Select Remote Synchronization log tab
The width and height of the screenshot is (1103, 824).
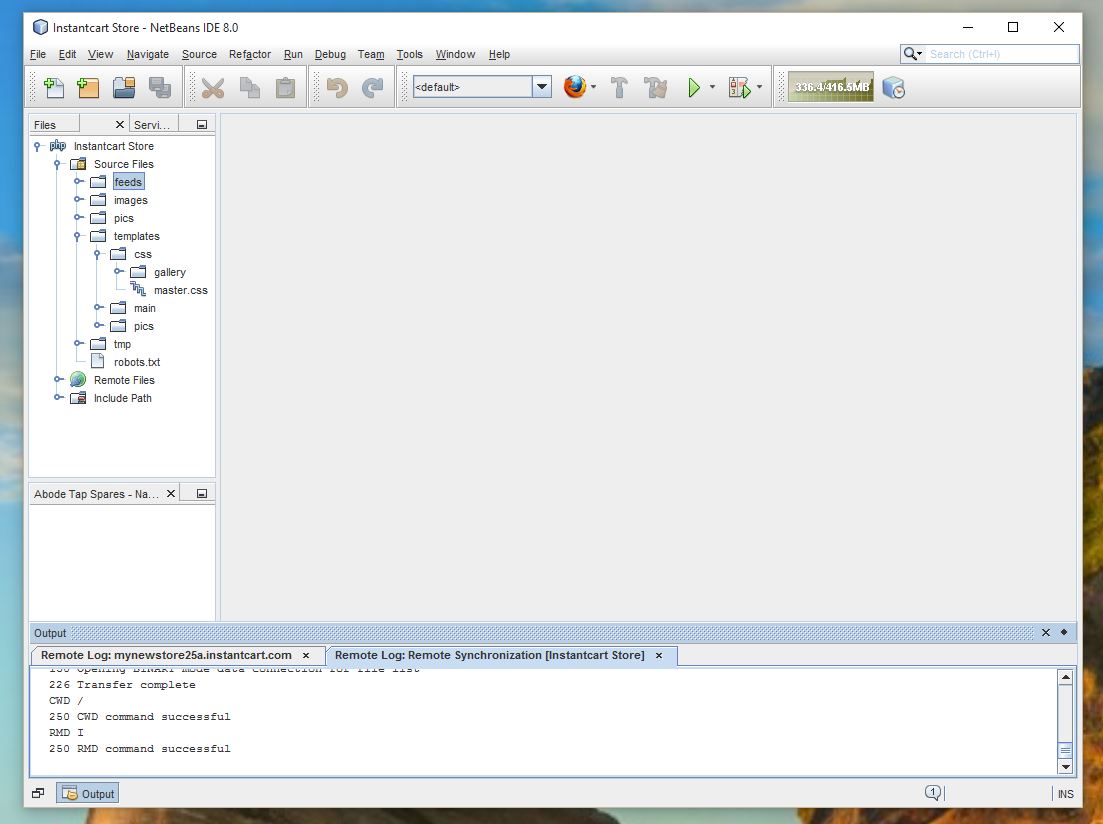point(490,655)
